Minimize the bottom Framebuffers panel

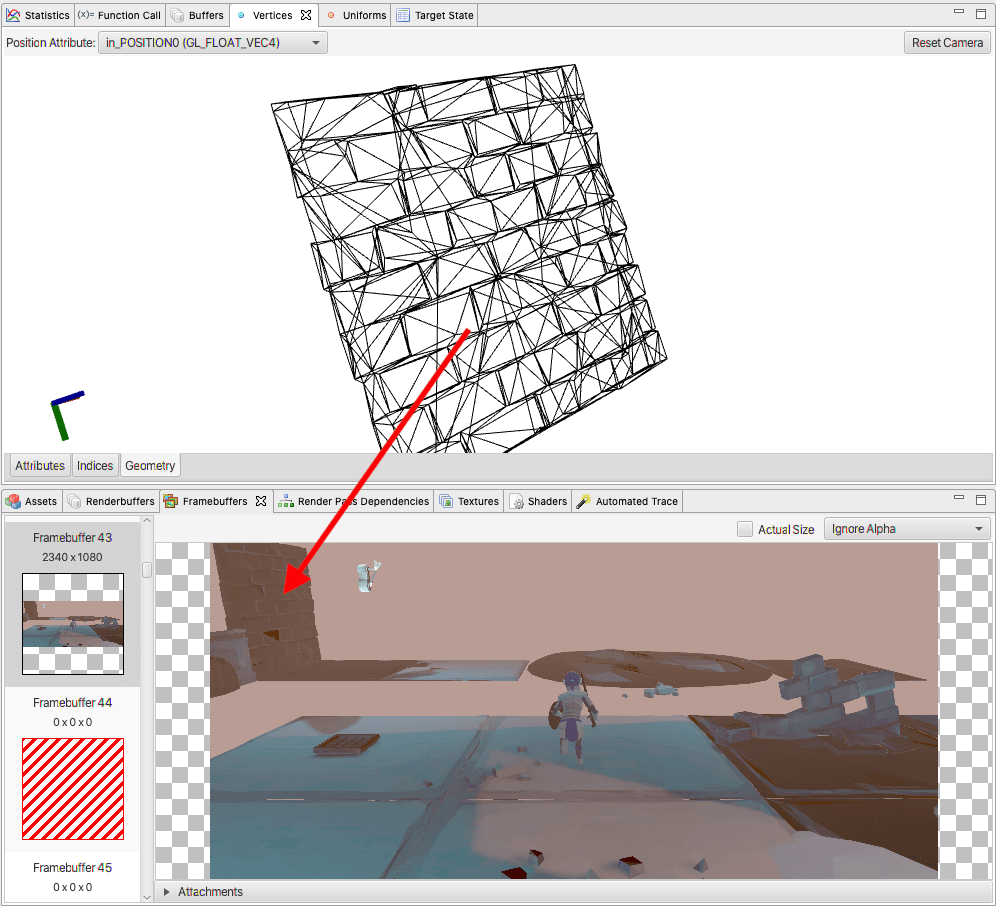(959, 497)
